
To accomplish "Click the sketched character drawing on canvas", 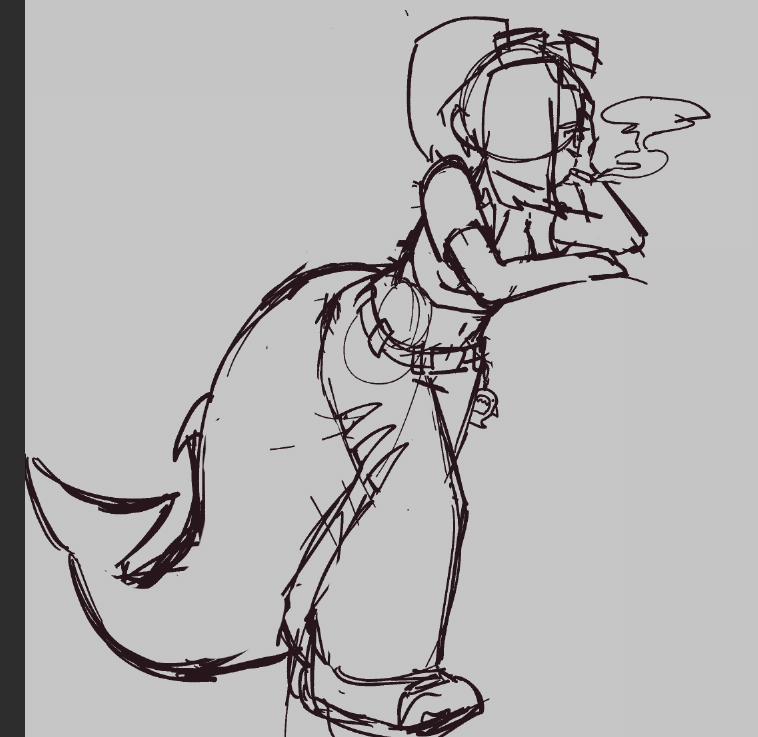I will [367, 377].
